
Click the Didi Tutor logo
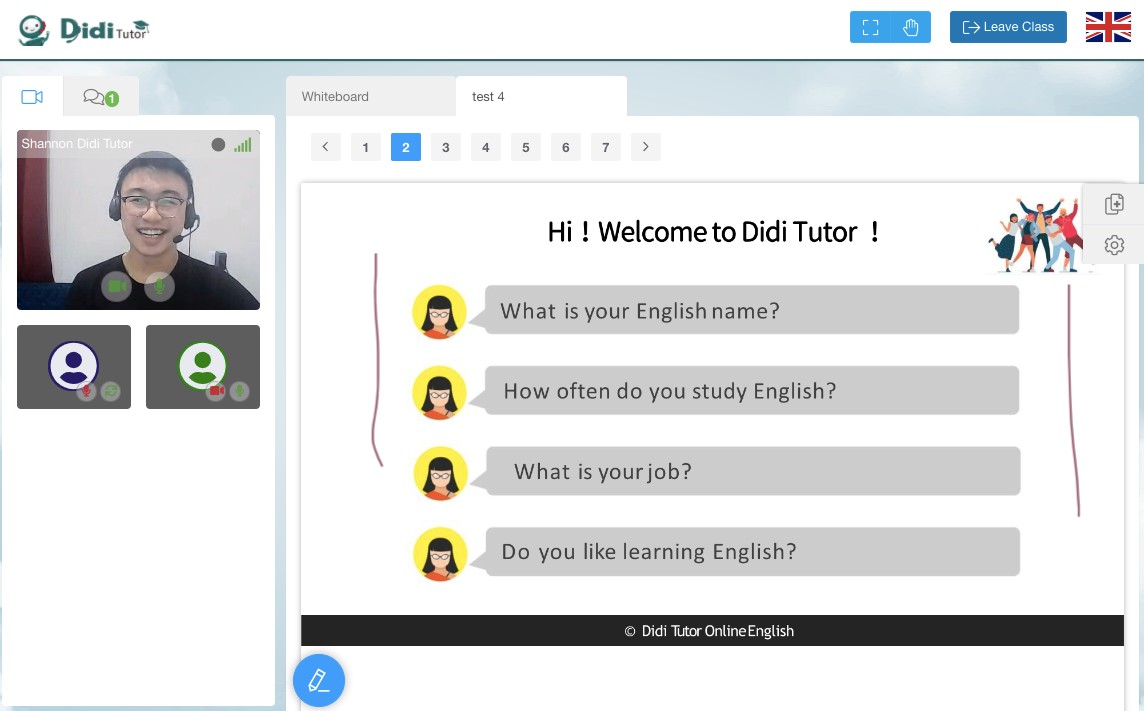(83, 30)
